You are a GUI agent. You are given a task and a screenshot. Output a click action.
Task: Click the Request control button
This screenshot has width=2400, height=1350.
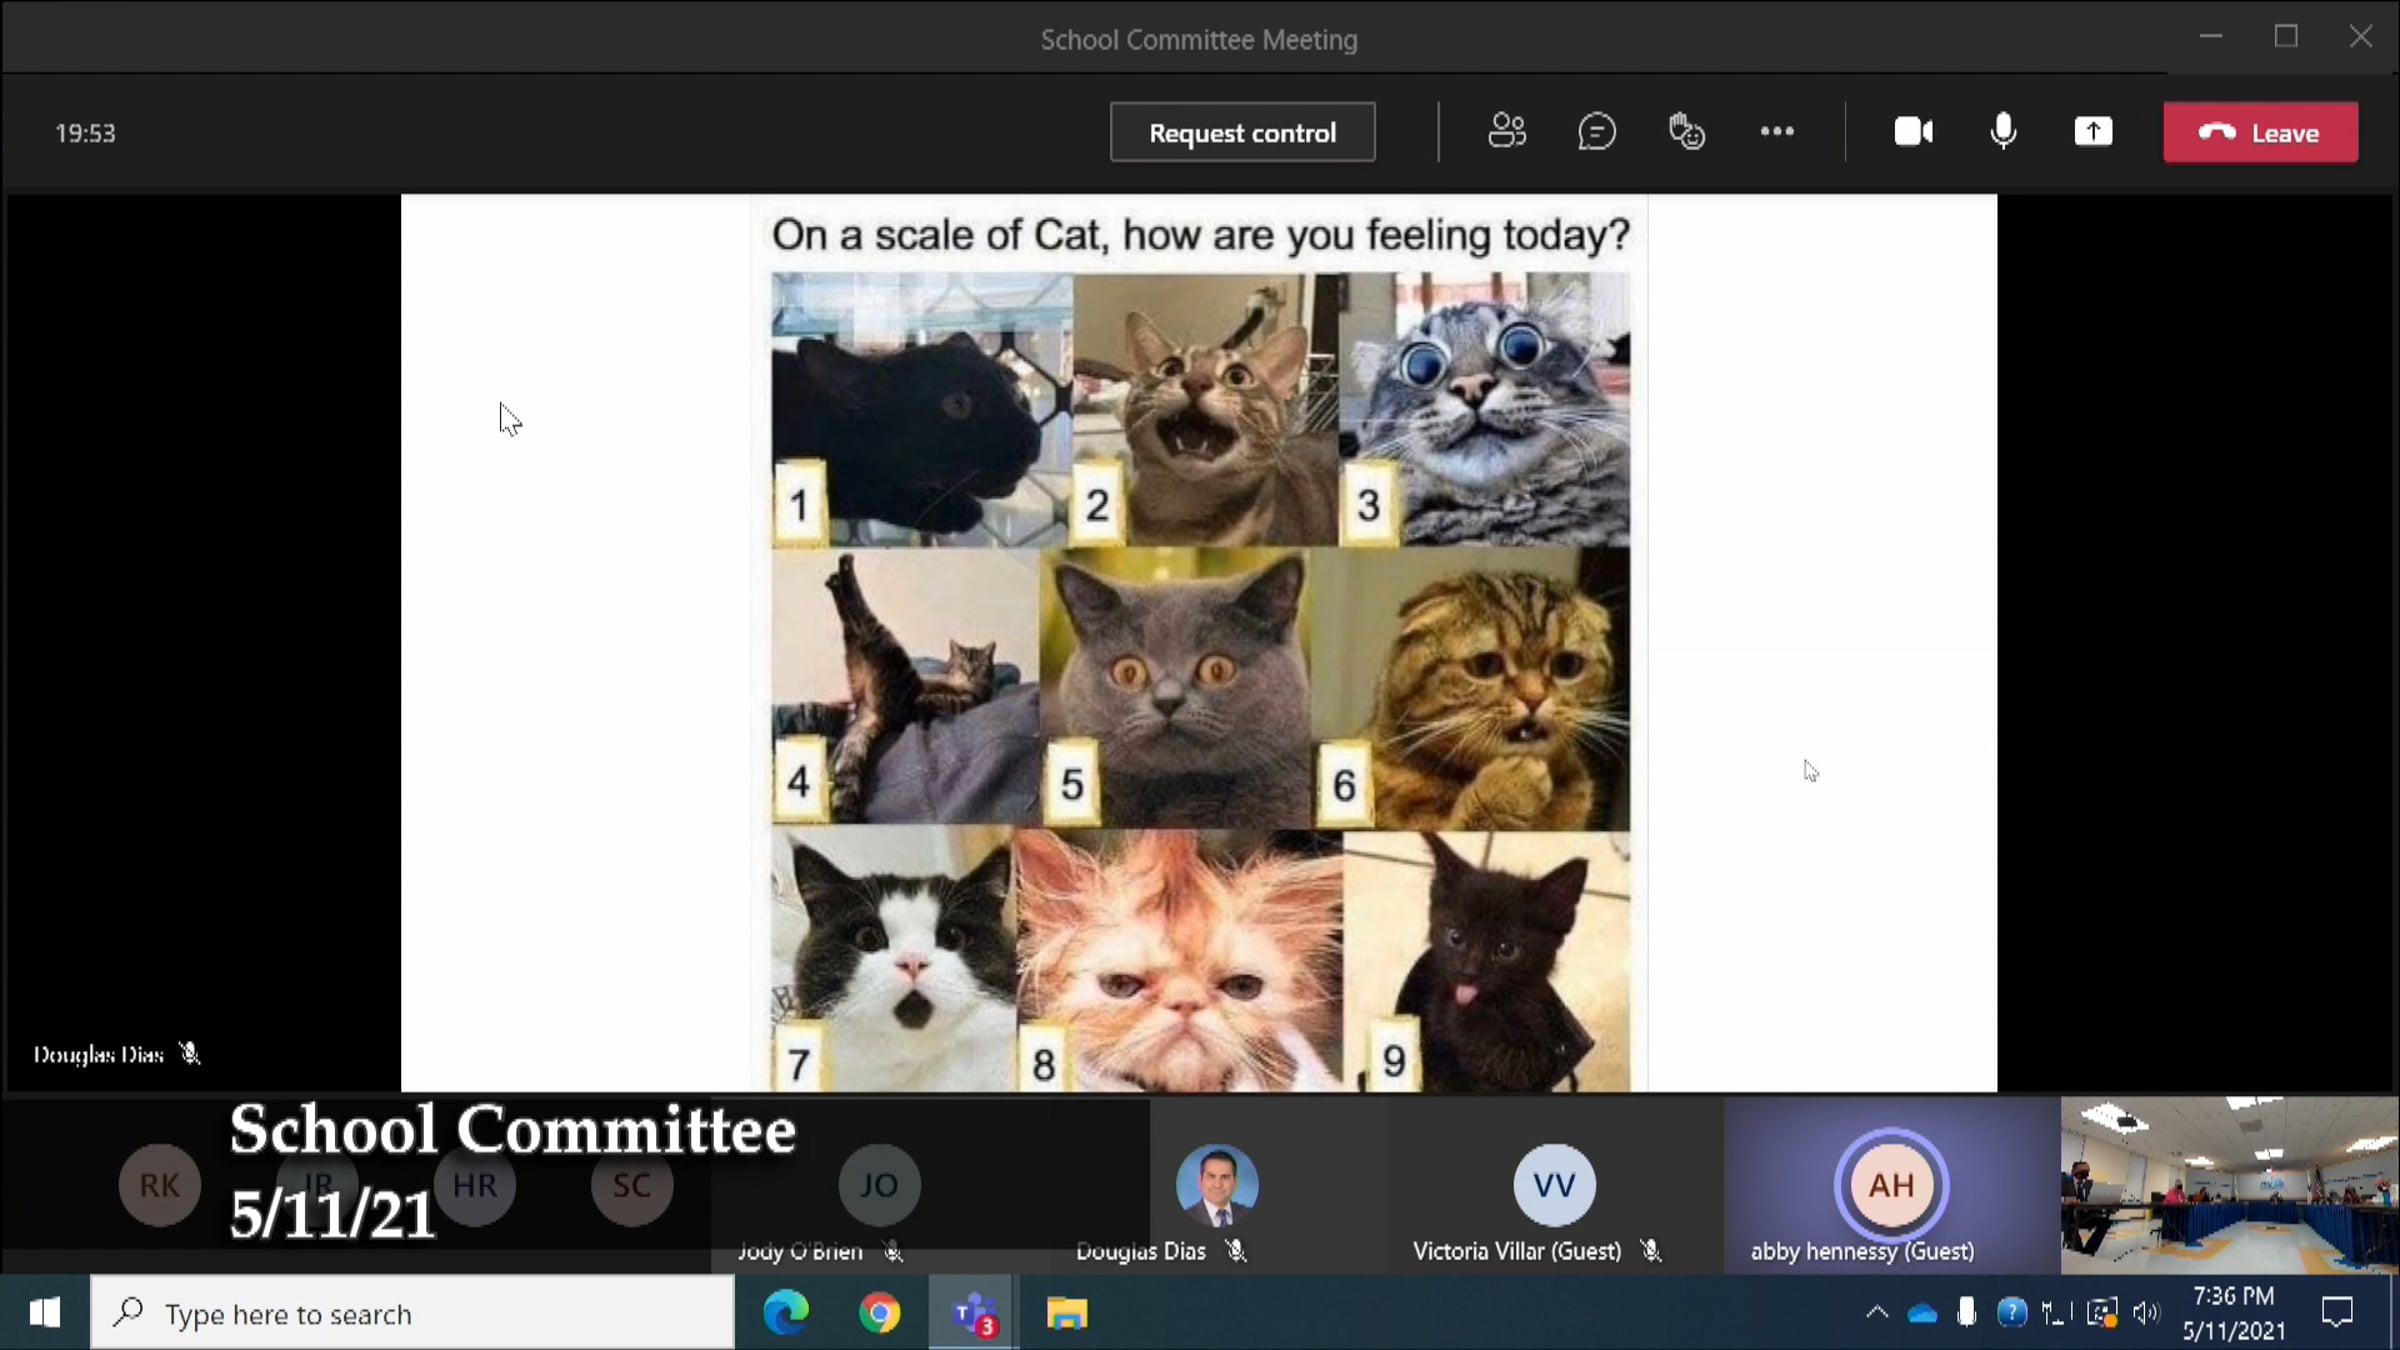pos(1242,132)
